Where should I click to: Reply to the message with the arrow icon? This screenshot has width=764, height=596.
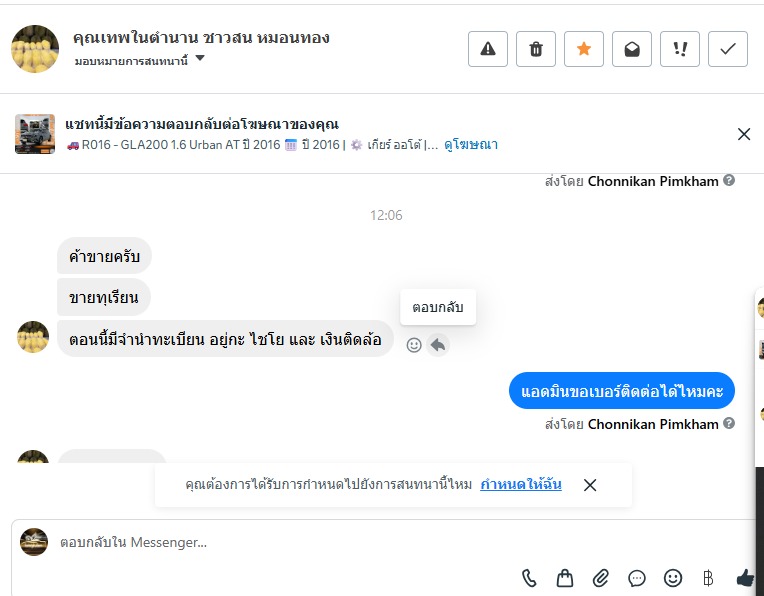pos(438,345)
